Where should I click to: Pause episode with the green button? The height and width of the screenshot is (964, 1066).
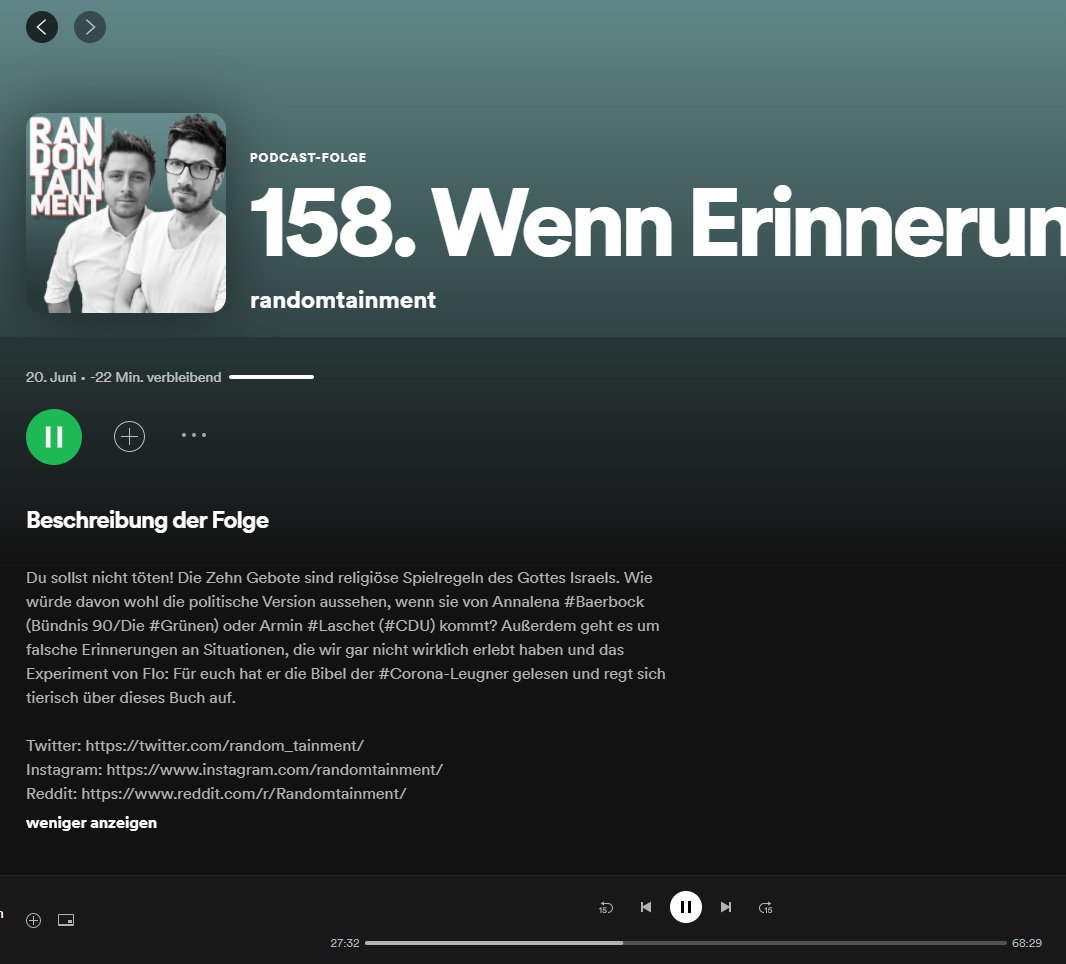pos(54,437)
